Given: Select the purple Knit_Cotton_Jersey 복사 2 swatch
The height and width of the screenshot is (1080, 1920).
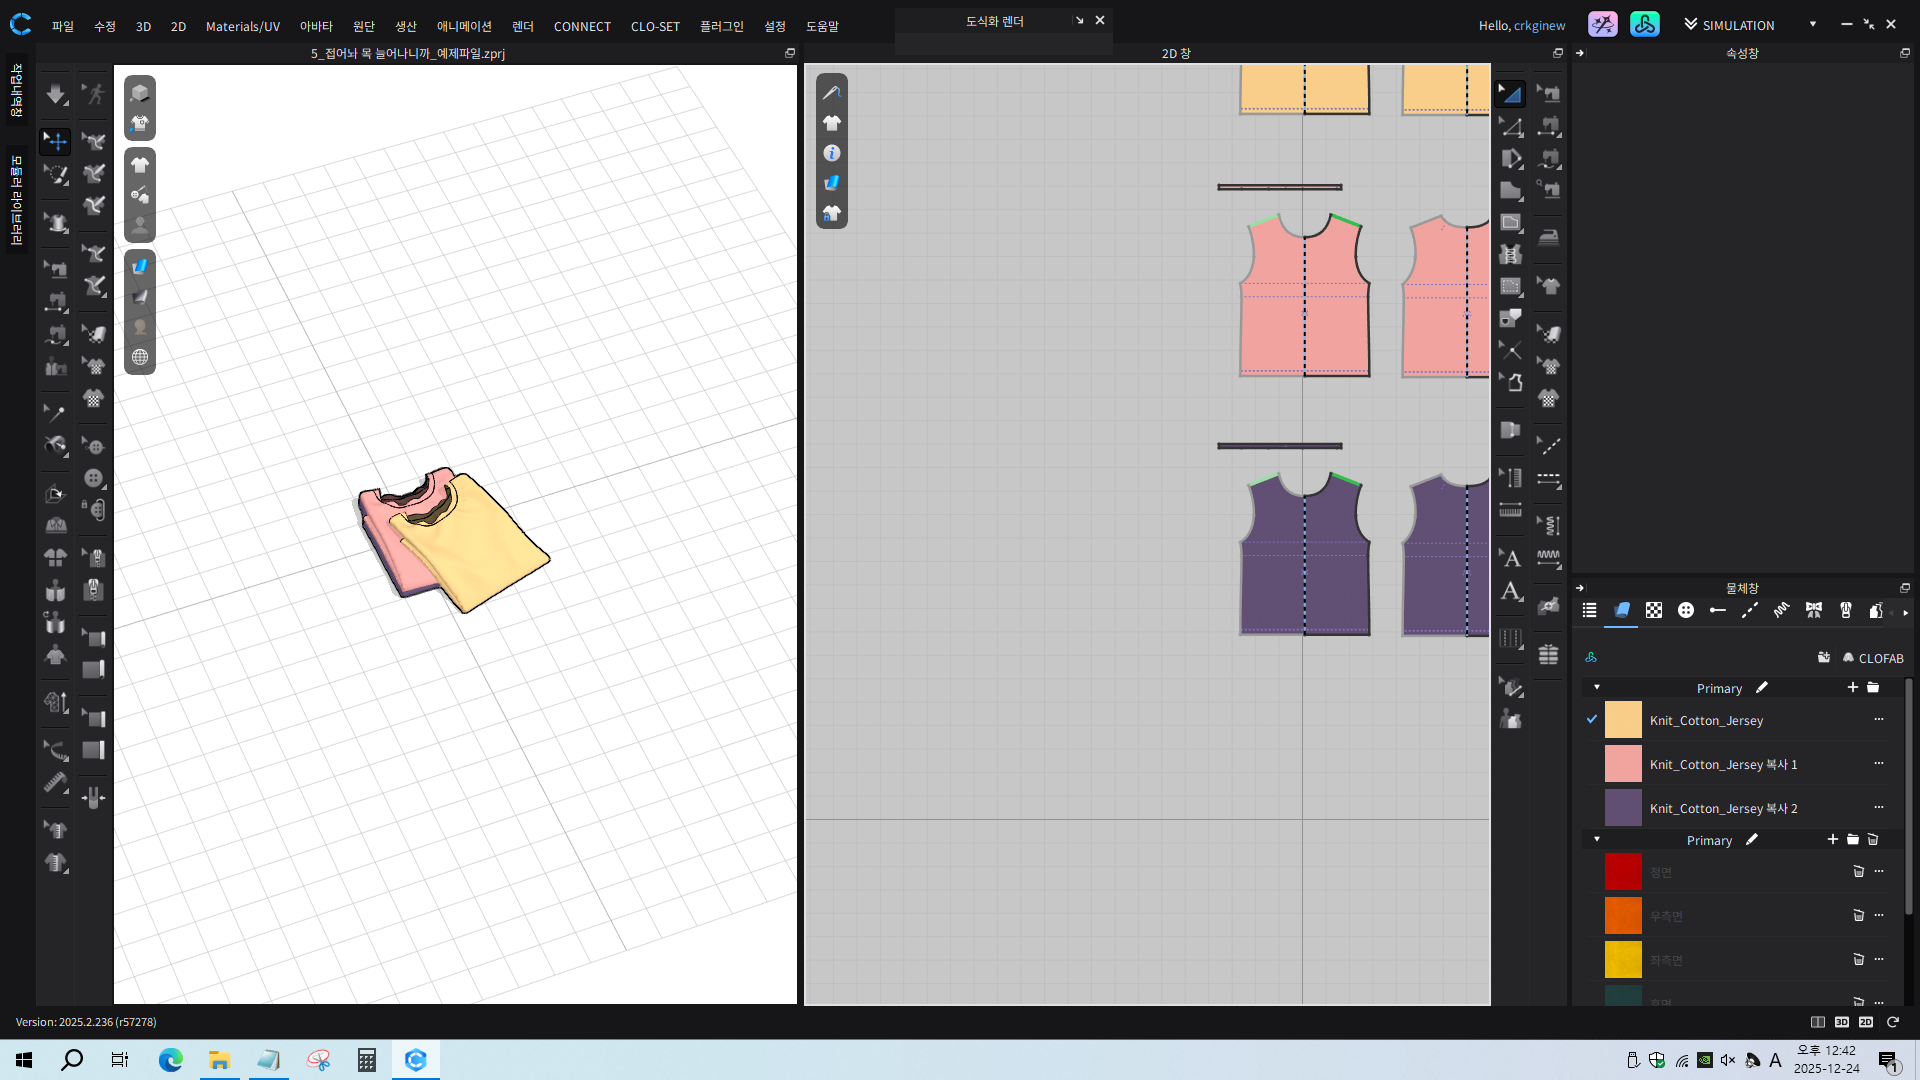Looking at the screenshot, I should click(x=1623, y=808).
